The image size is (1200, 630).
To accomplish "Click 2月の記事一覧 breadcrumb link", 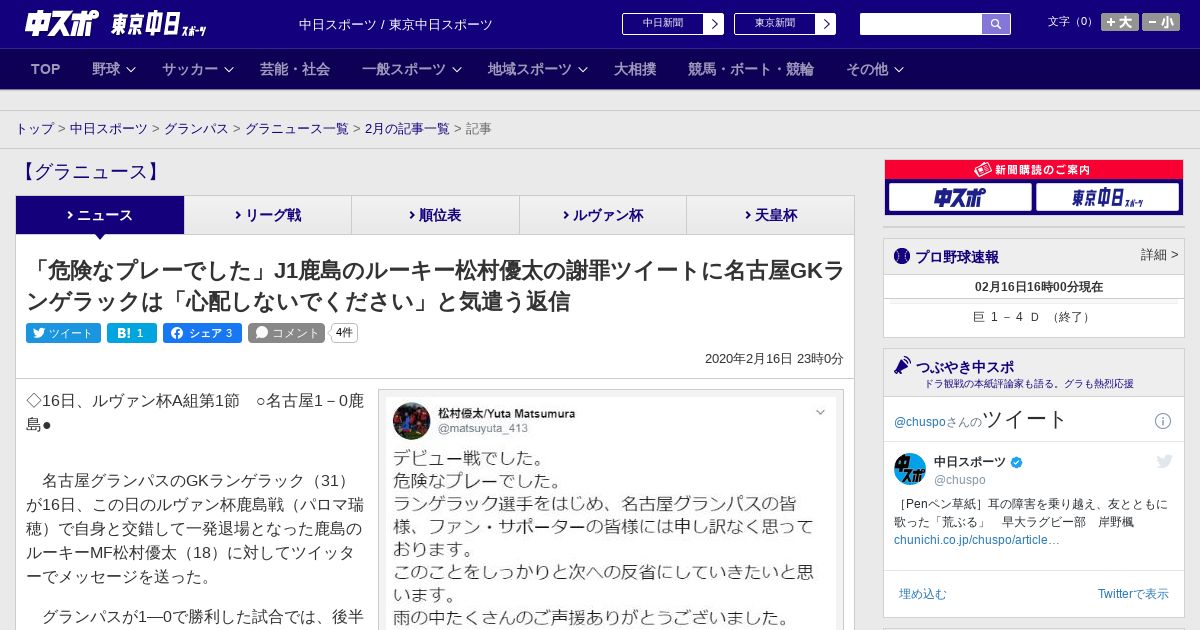I will click(407, 129).
